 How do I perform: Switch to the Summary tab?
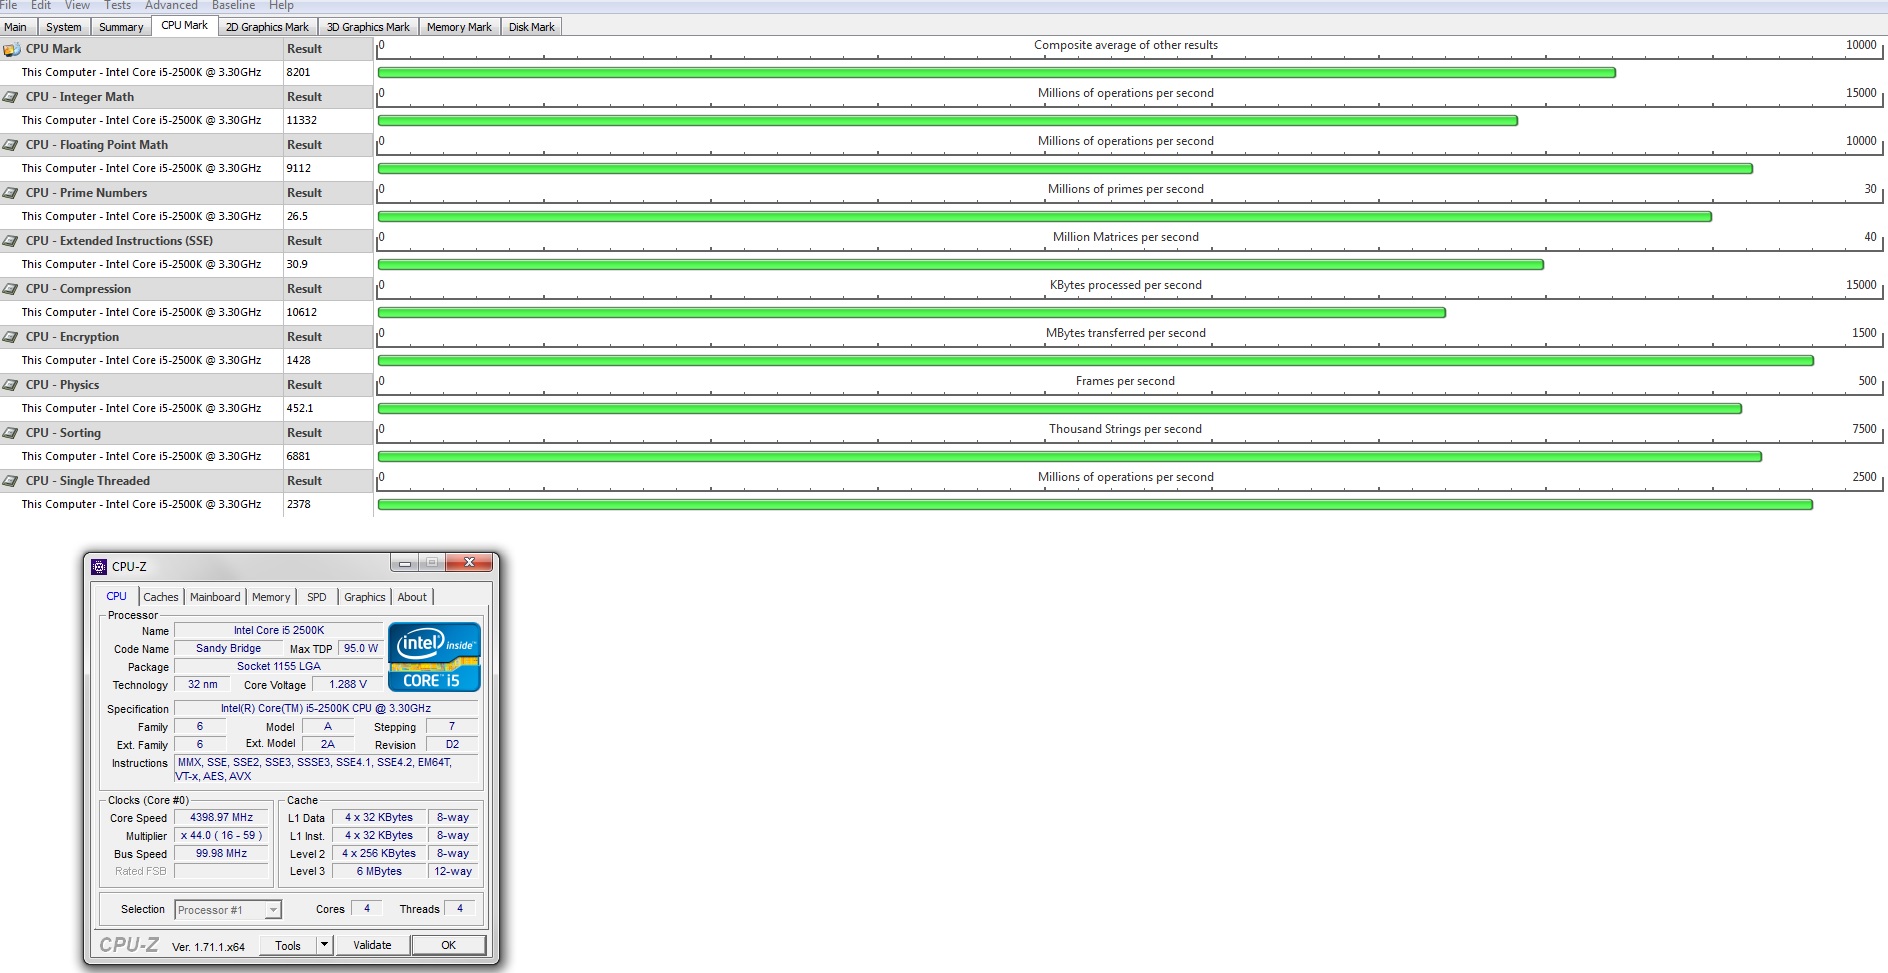coord(121,27)
